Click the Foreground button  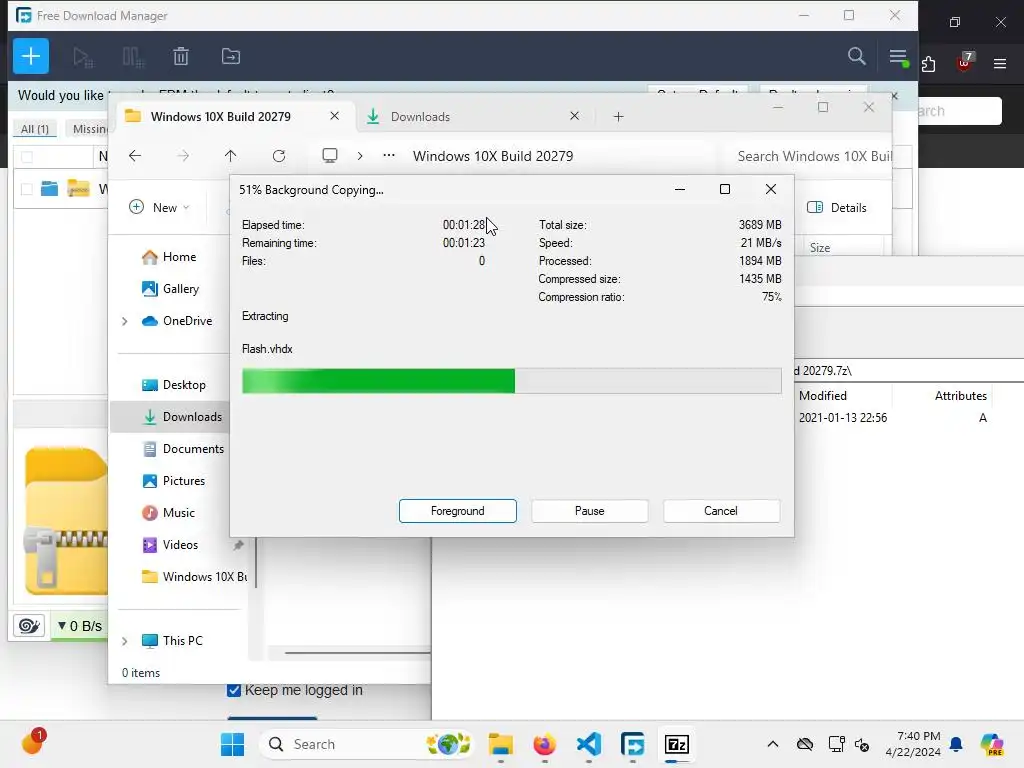click(x=458, y=511)
